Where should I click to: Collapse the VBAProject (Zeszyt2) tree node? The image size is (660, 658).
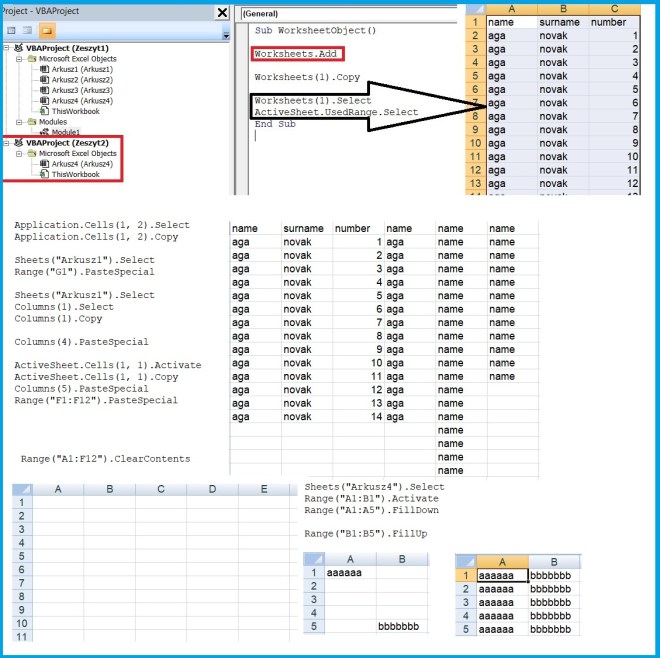(x=7, y=142)
